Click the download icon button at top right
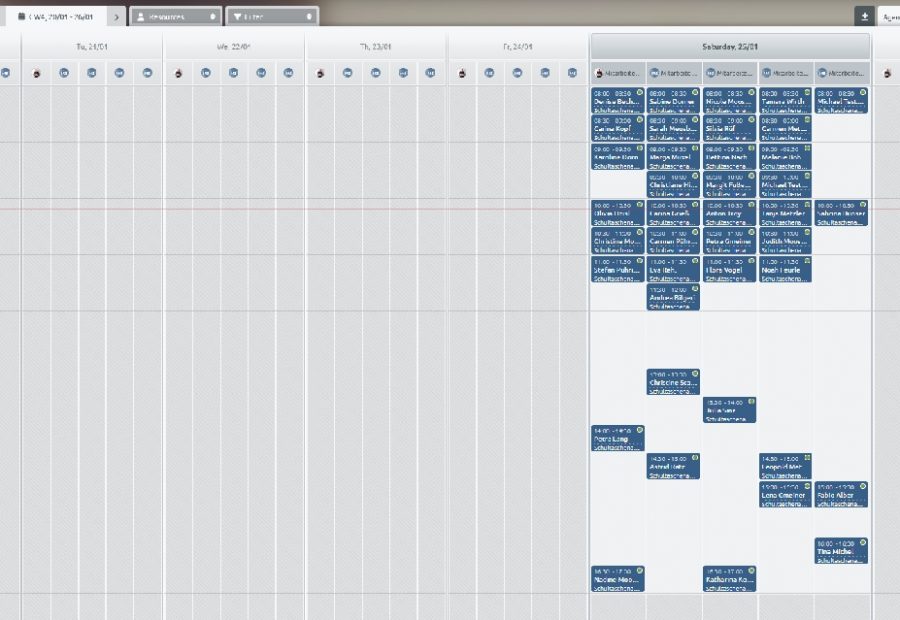This screenshot has height=620, width=900. (864, 16)
